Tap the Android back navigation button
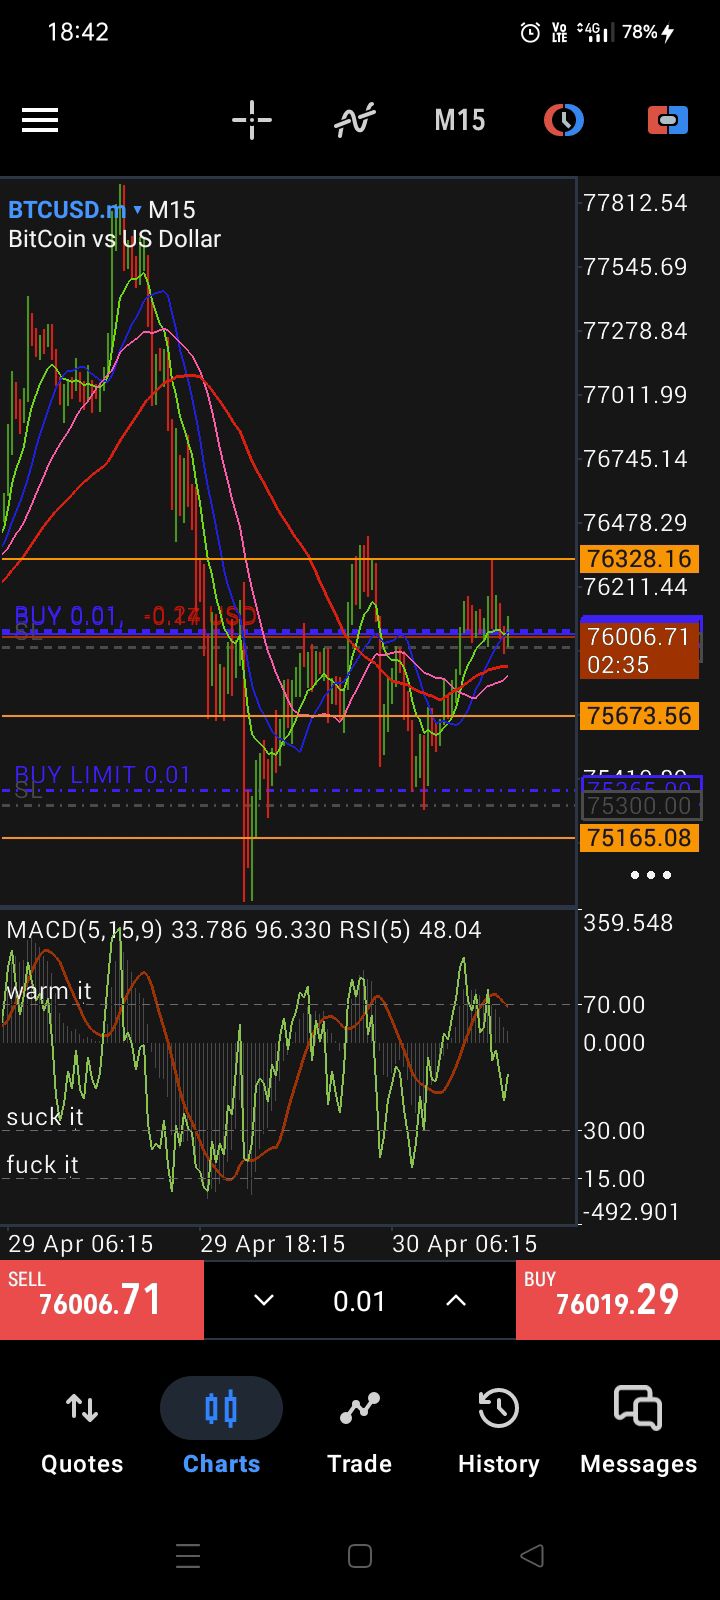This screenshot has height=1600, width=720. click(532, 1556)
